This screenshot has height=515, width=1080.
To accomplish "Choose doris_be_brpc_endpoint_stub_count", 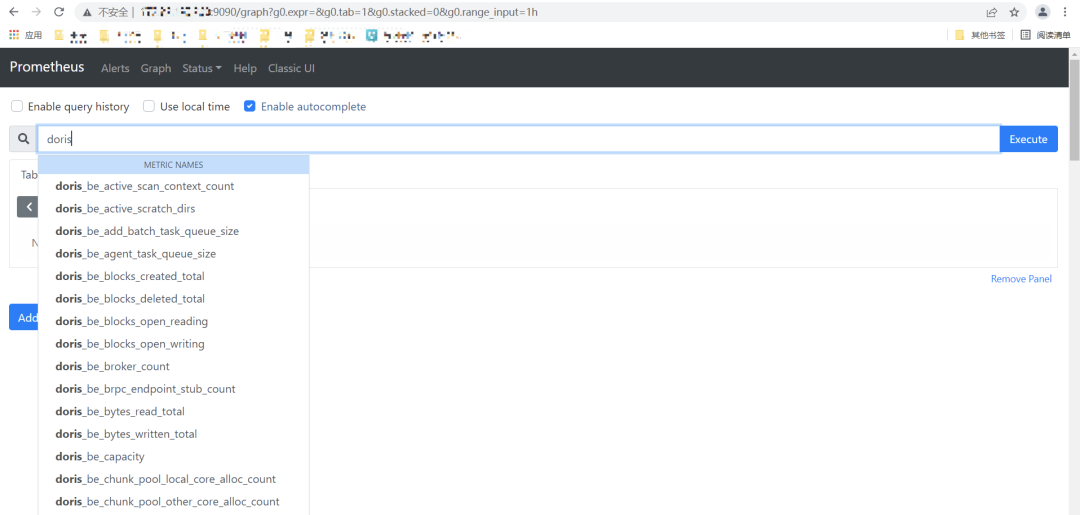I will [x=174, y=389].
